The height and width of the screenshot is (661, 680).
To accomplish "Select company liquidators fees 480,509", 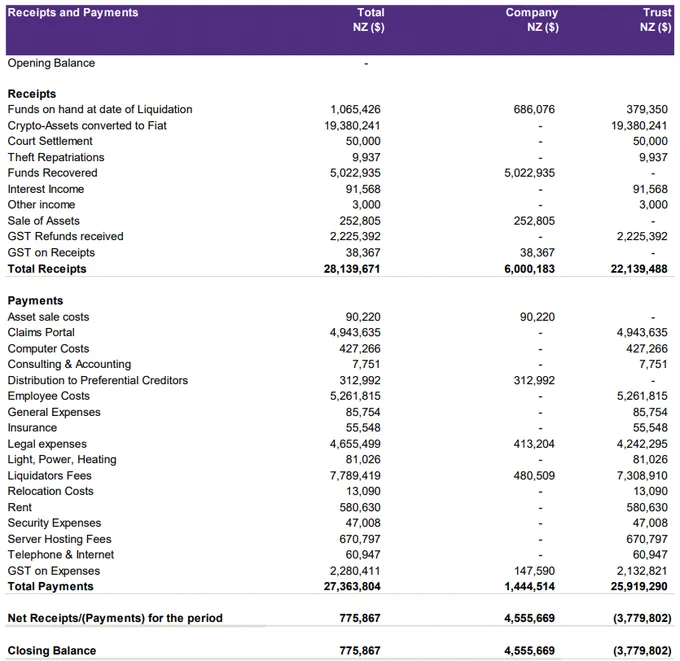I will (x=534, y=476).
